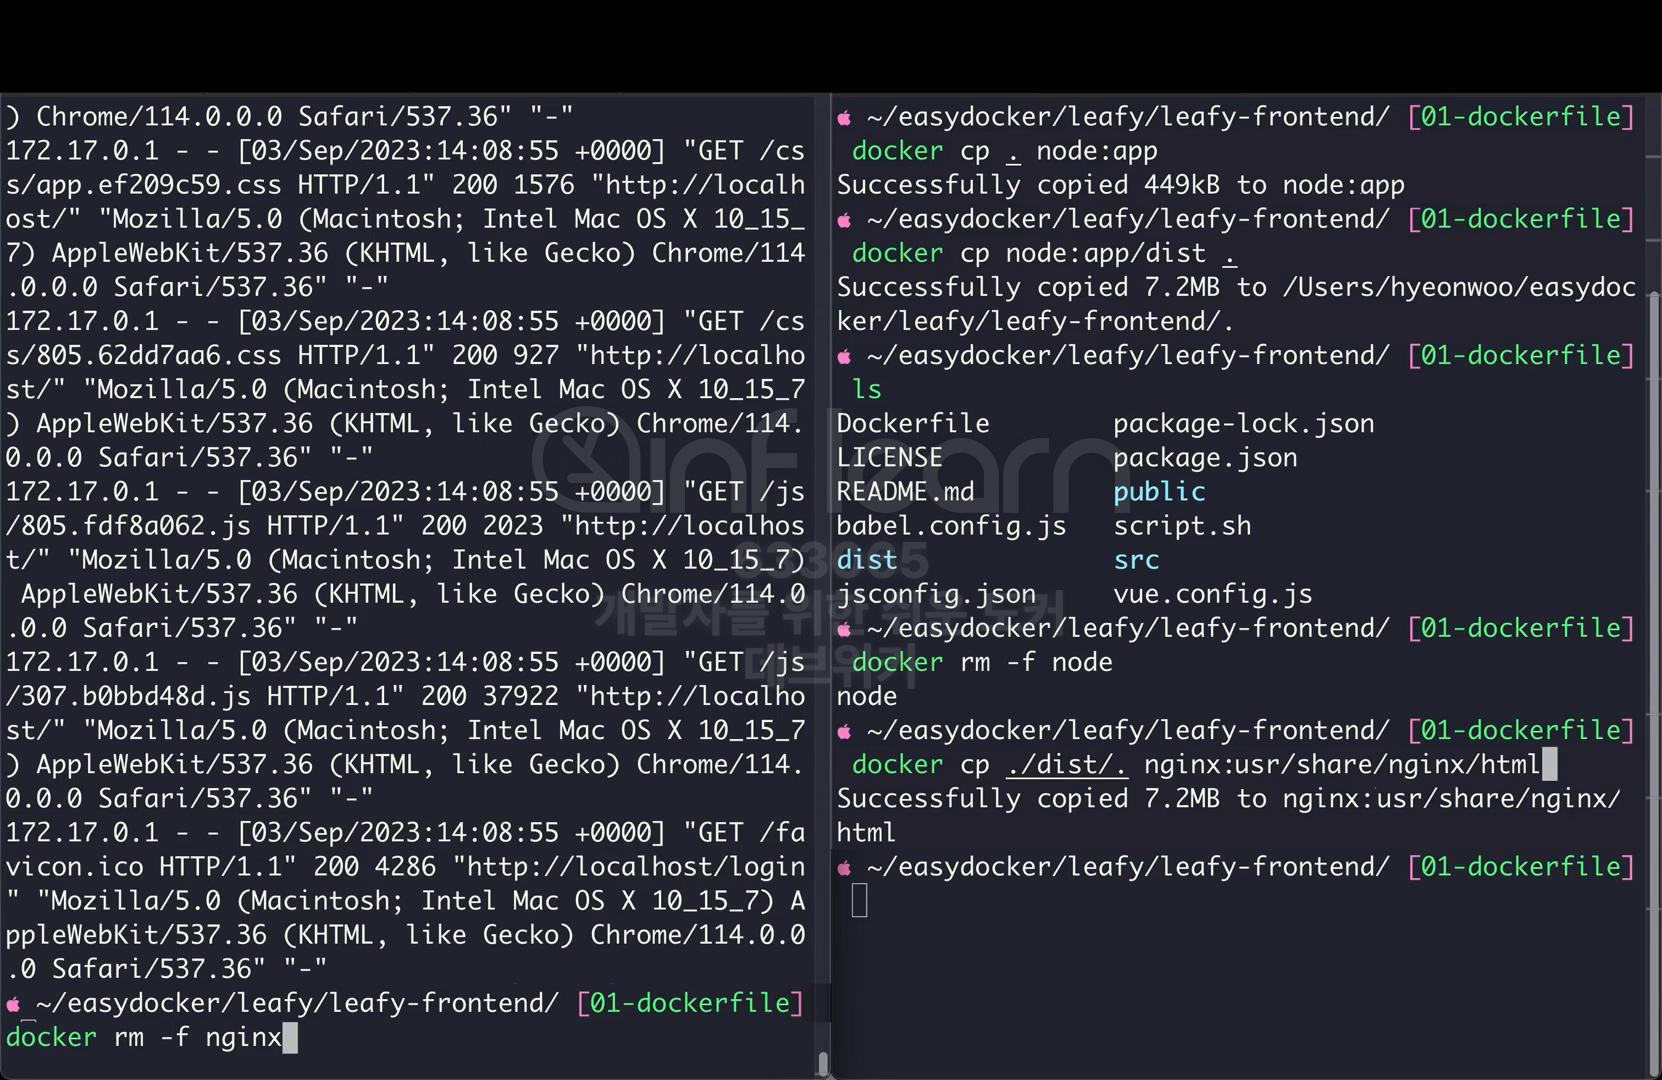The image size is (1662, 1080).
Task: Click the empty cursor on the right pane's last prompt
Action: click(x=860, y=901)
